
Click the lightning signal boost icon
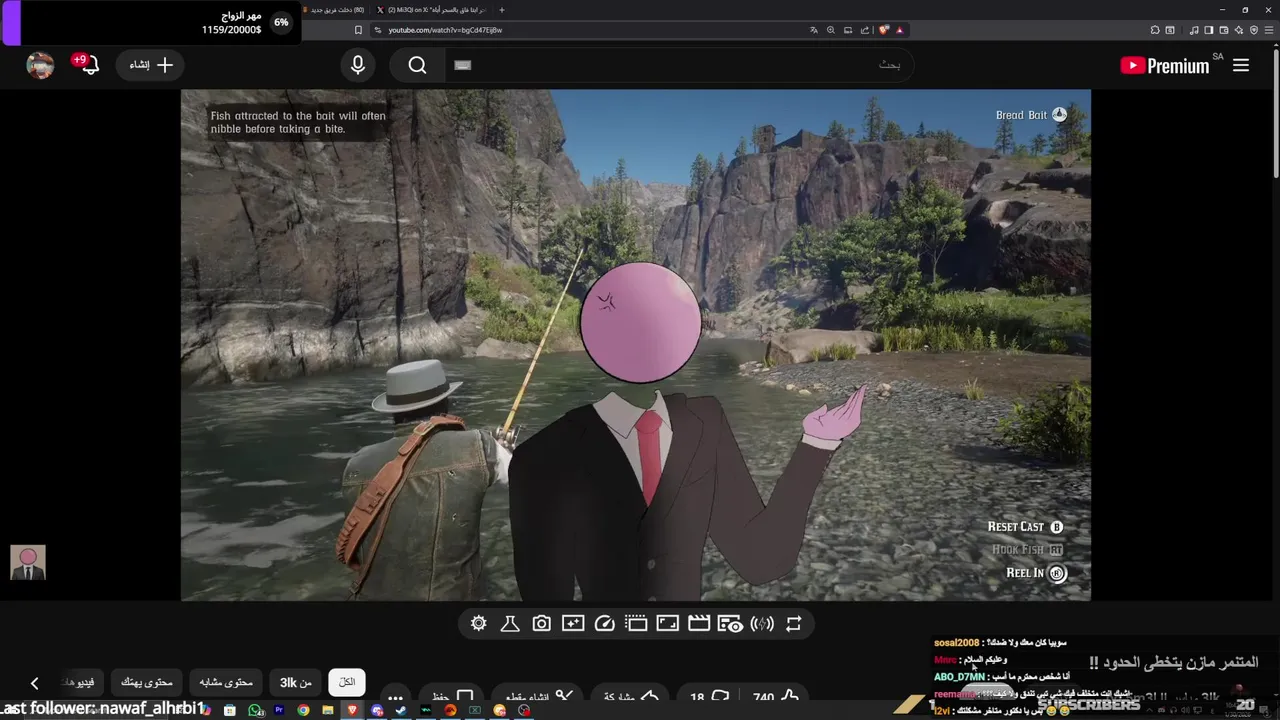(762, 623)
